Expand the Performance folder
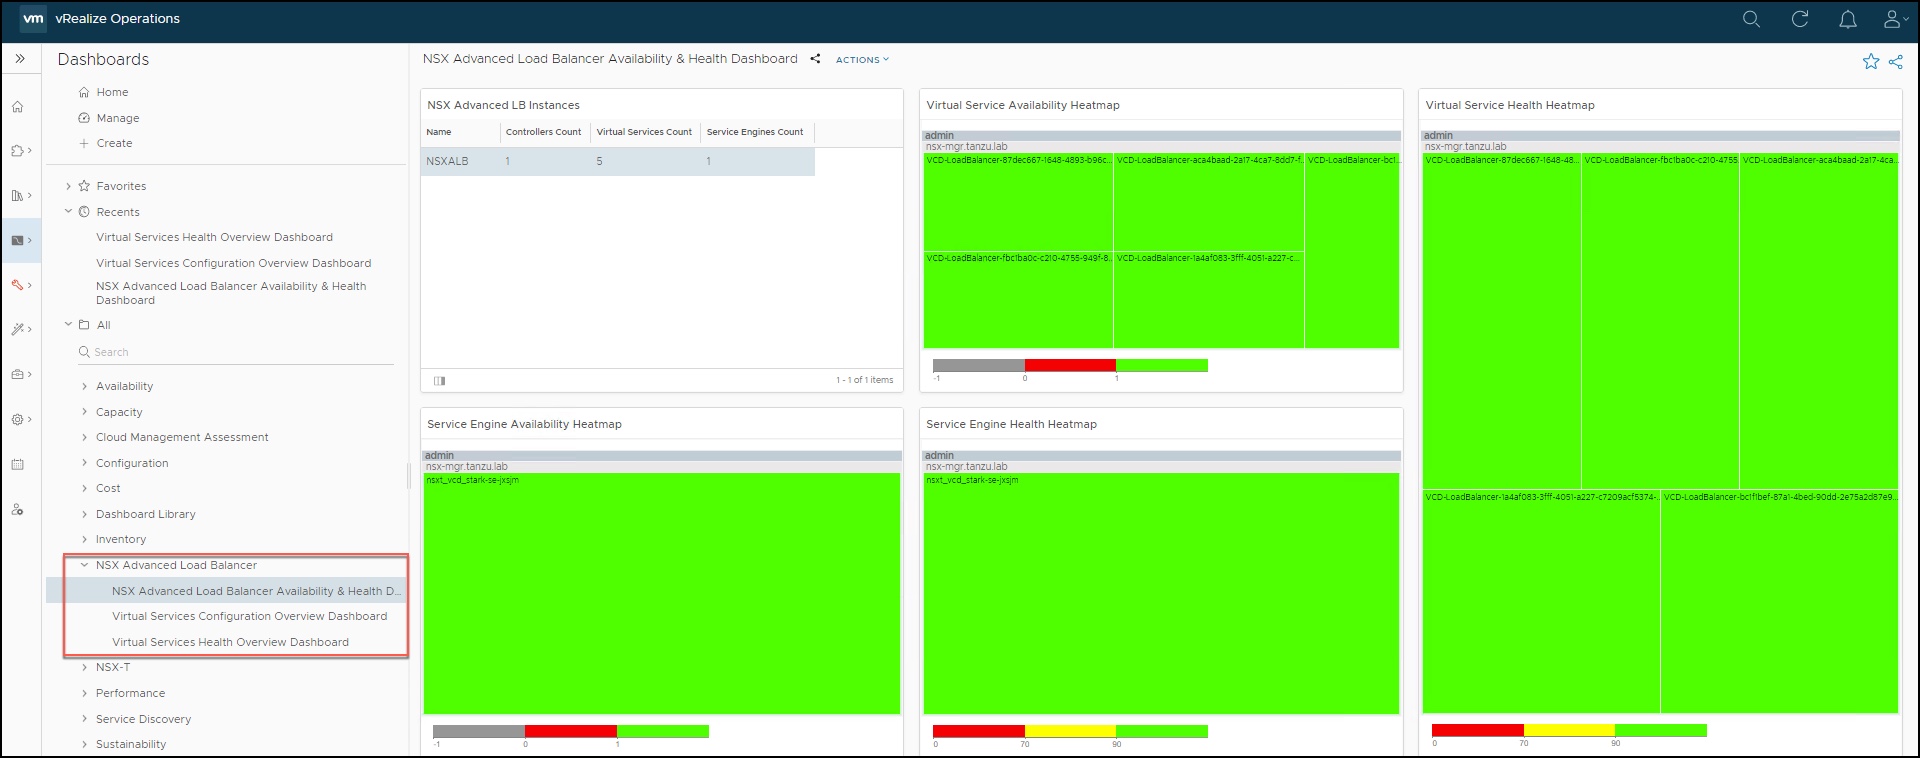Image resolution: width=1920 pixels, height=758 pixels. pos(84,693)
